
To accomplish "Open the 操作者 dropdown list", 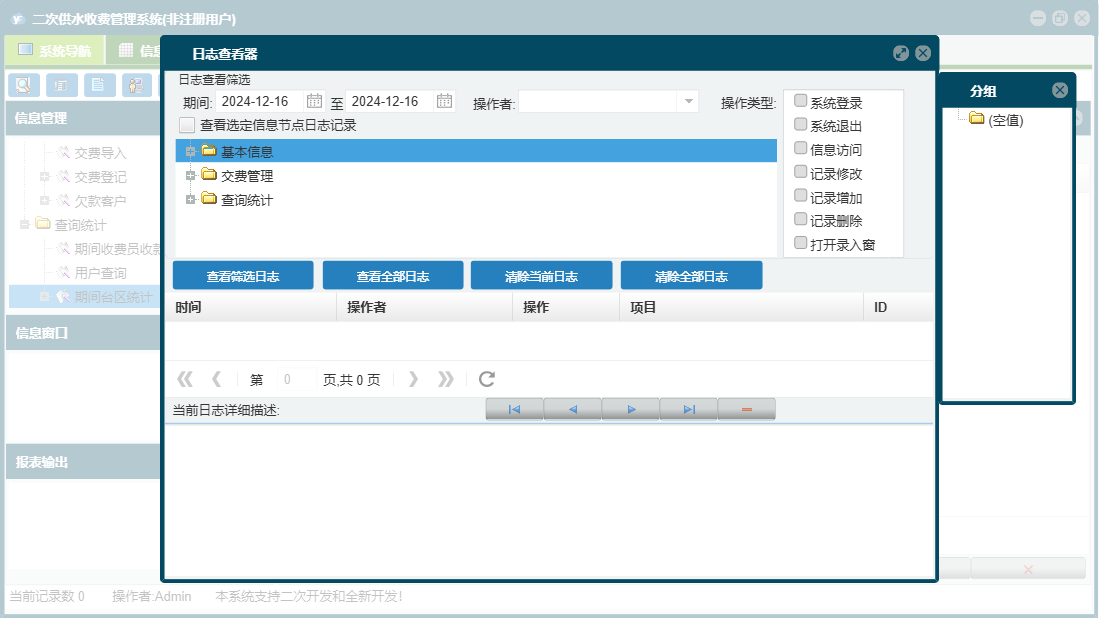I will click(x=688, y=102).
